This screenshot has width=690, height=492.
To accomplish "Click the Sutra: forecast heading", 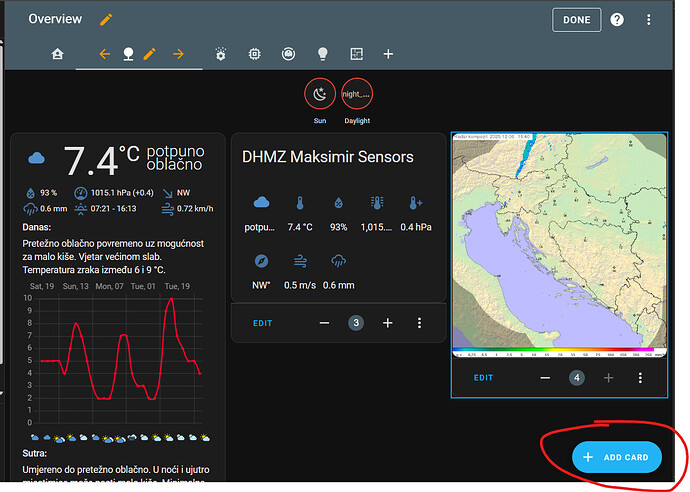I will [34, 453].
